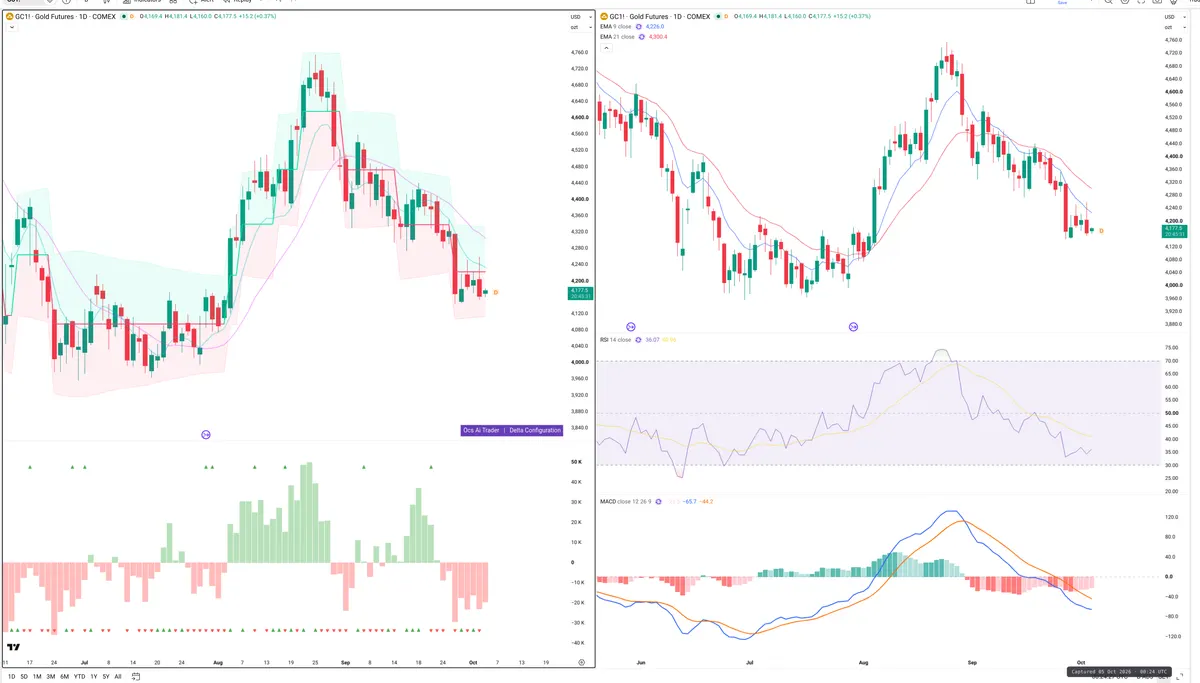Click the Save button in top toolbar
Viewport: 1200px width, 683px height.
(1063, 3)
